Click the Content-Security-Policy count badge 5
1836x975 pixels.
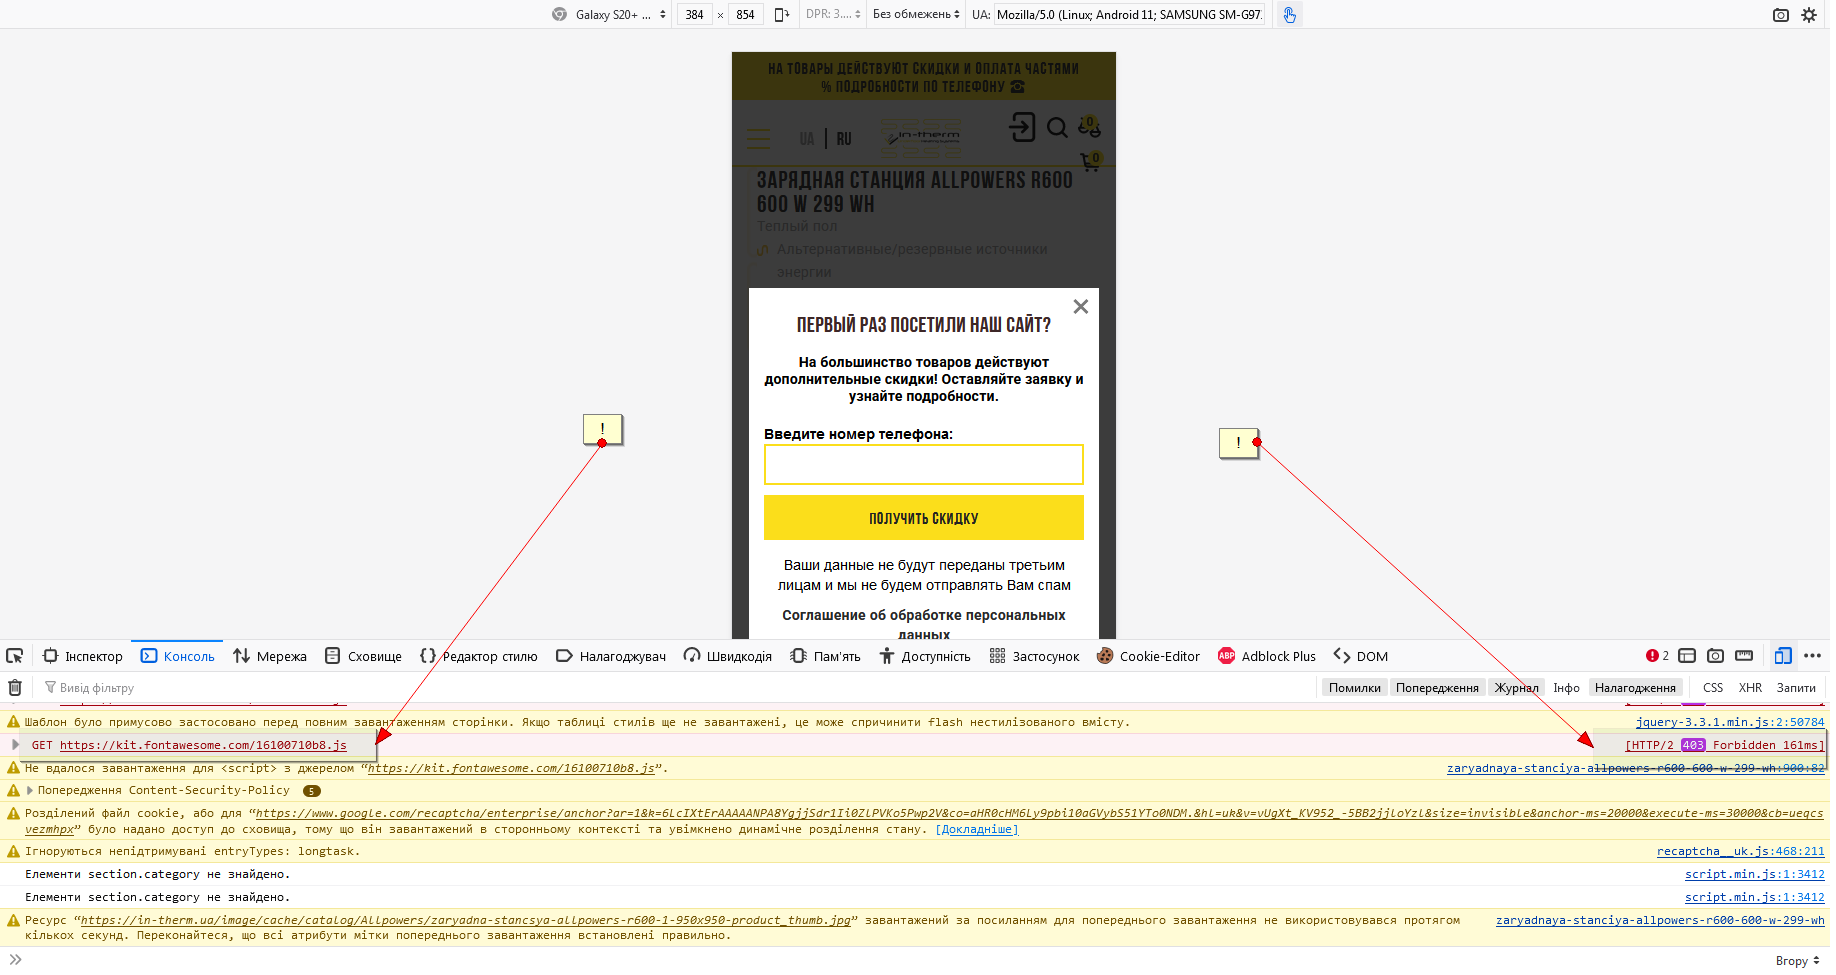(312, 790)
